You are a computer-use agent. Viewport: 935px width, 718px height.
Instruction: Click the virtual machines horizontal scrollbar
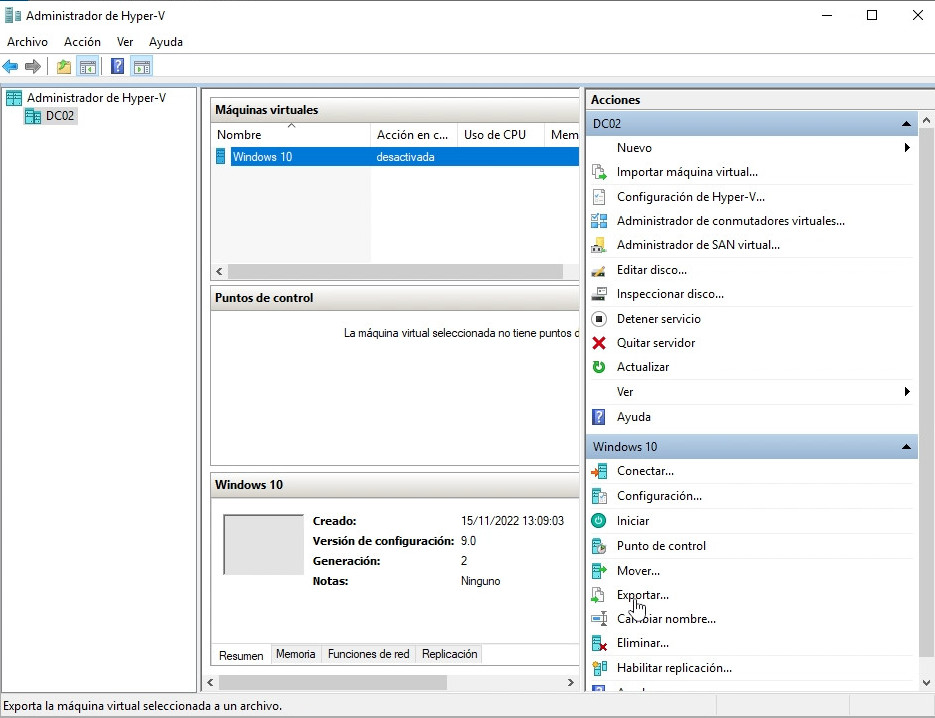point(395,272)
